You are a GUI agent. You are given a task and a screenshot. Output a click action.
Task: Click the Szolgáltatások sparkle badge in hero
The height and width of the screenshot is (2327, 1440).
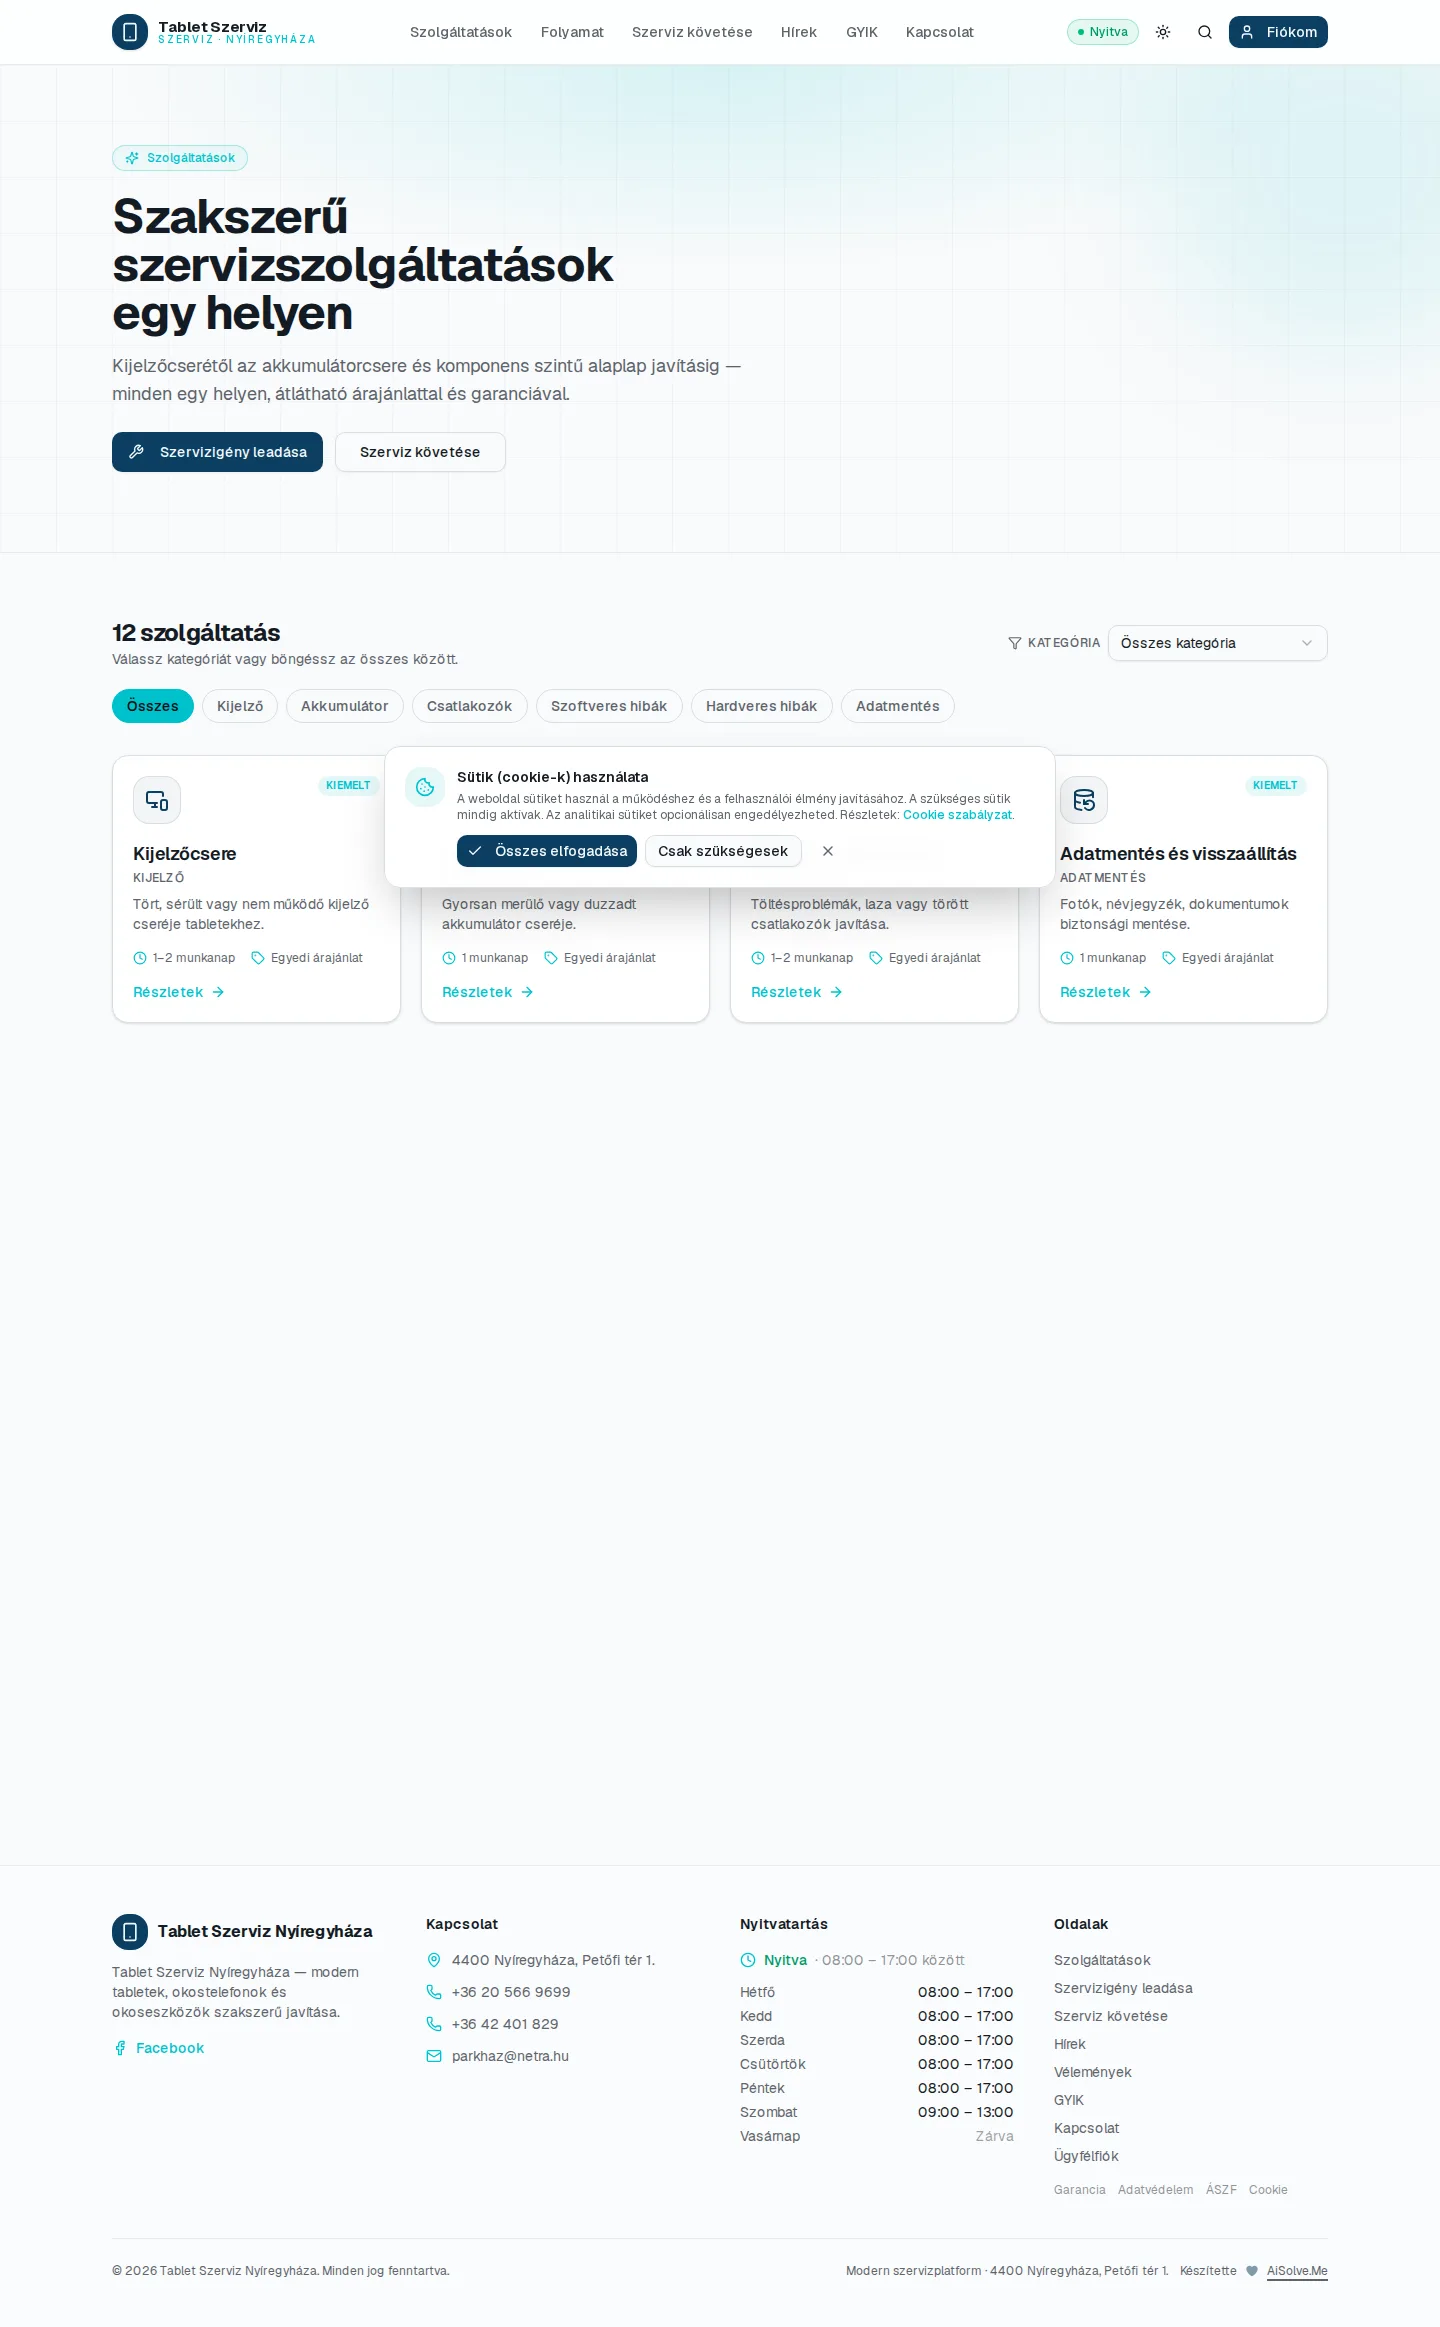click(x=180, y=158)
